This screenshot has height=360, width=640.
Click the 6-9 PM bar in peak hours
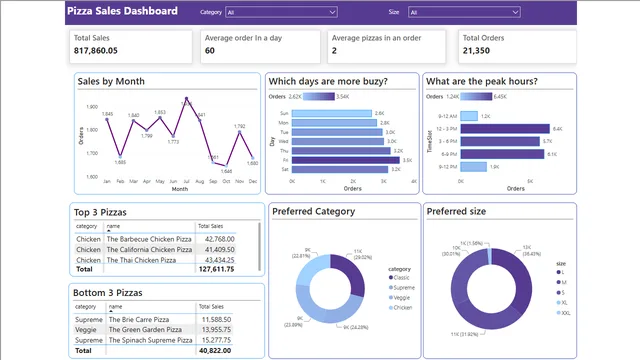[x=502, y=154]
